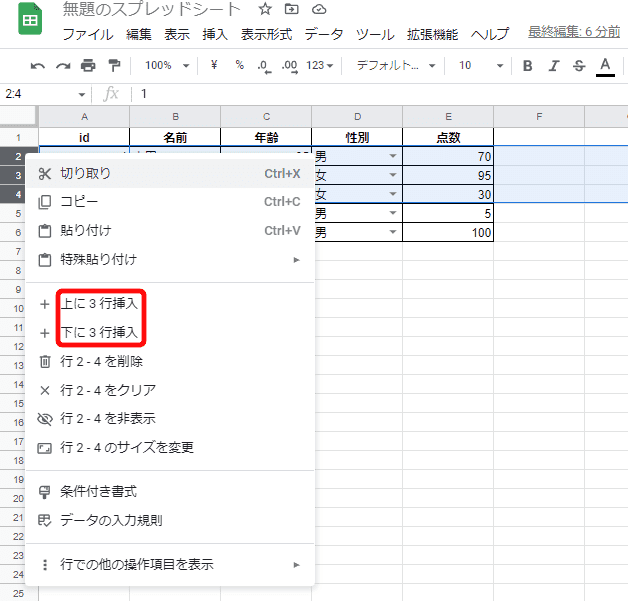Choose 行 2 - 4 を非表示

point(170,419)
